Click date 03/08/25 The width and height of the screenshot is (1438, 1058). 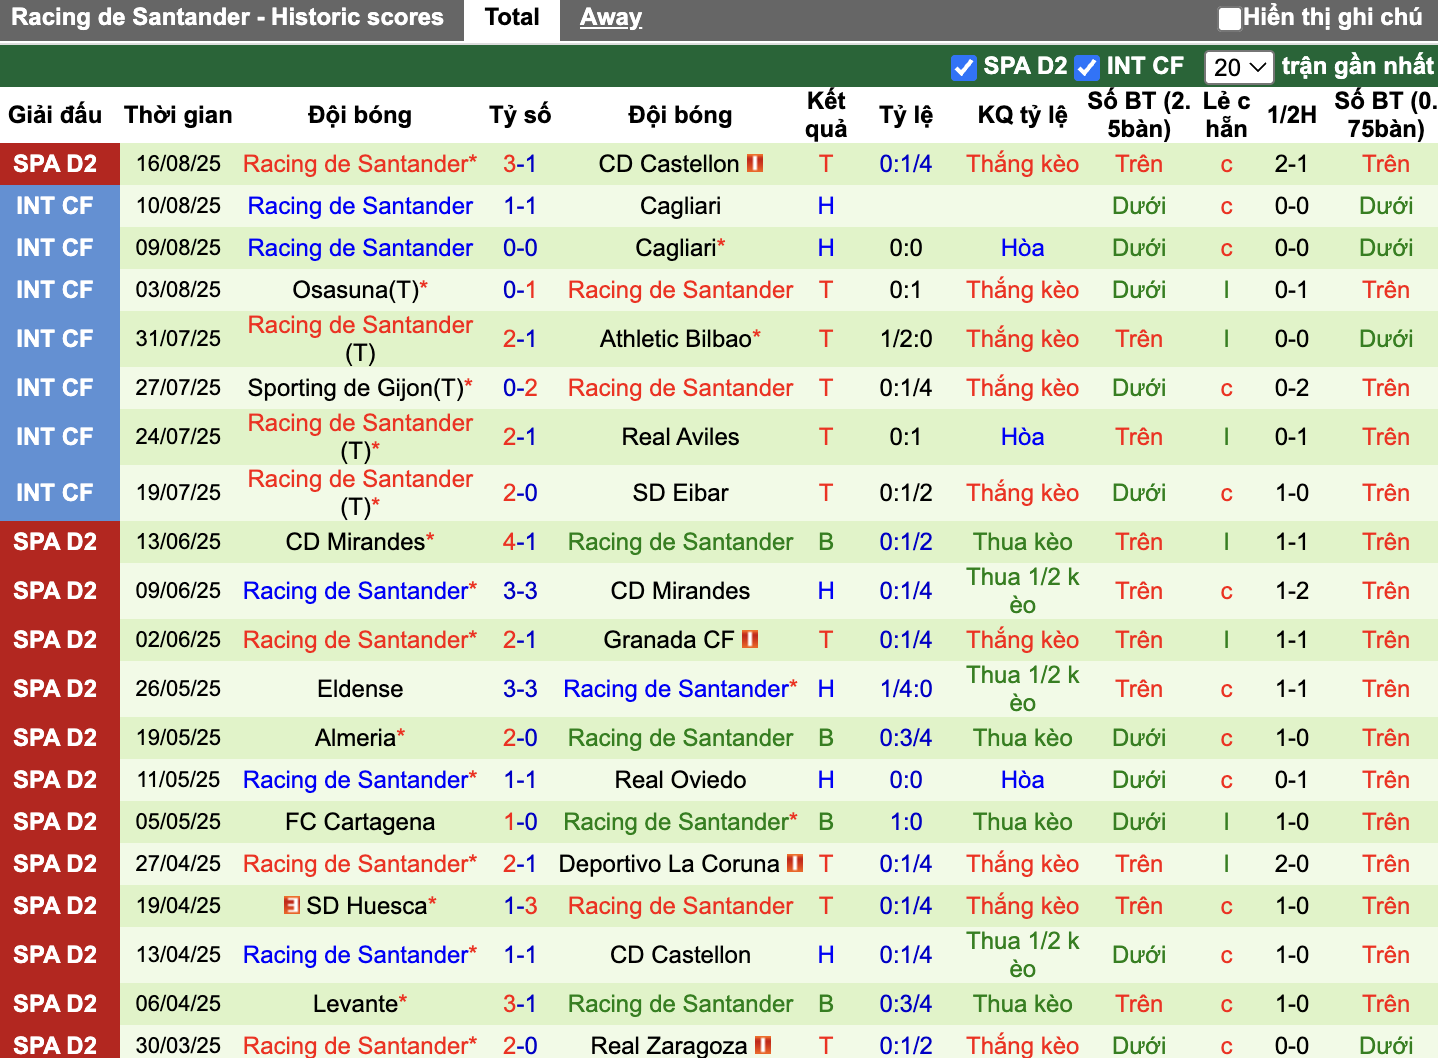[178, 290]
